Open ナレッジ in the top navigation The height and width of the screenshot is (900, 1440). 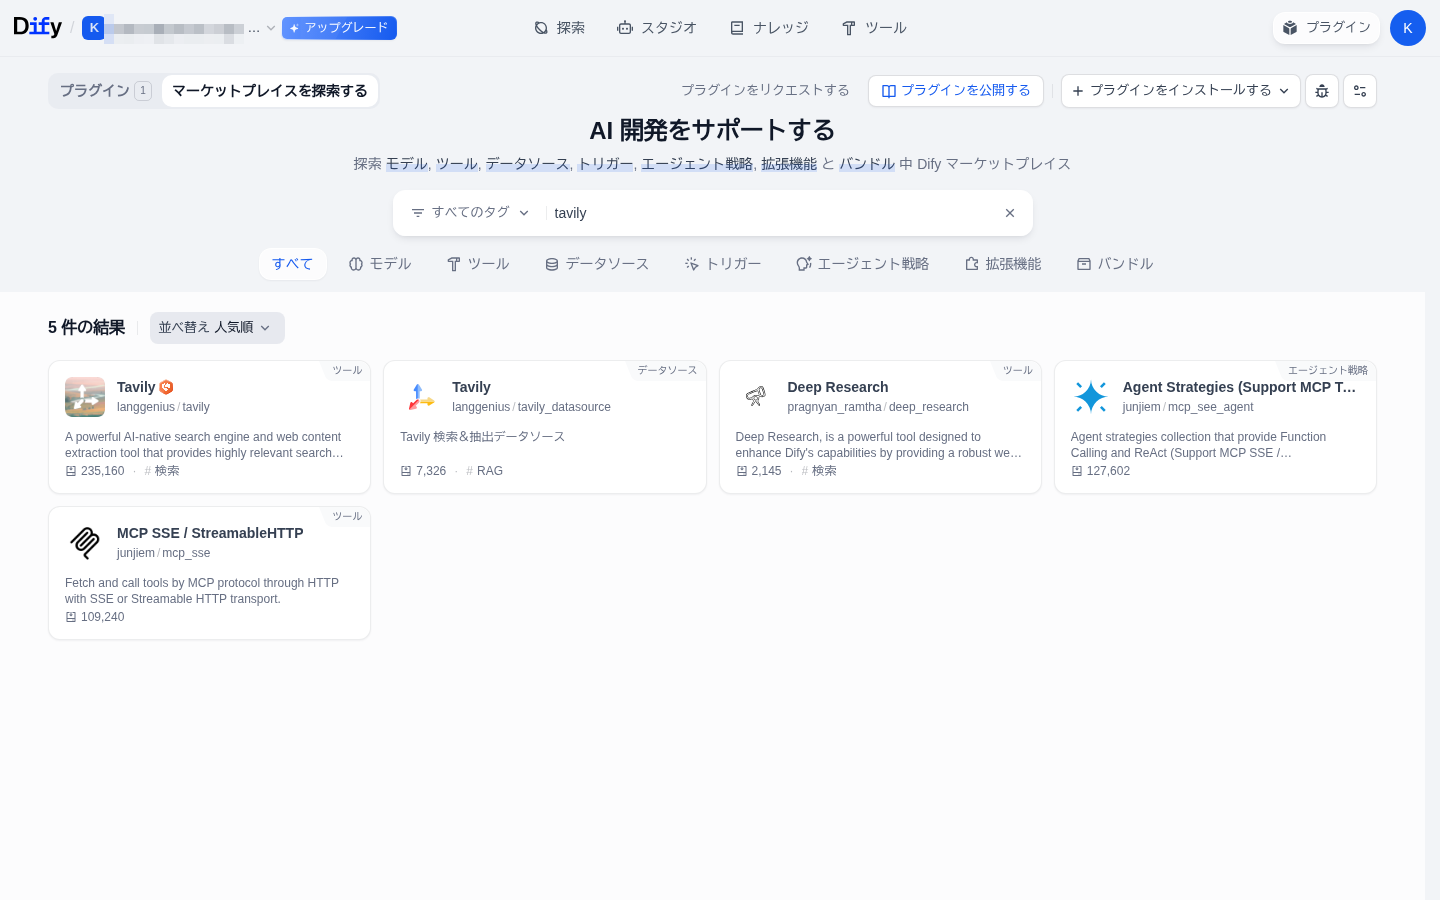pyautogui.click(x=769, y=28)
